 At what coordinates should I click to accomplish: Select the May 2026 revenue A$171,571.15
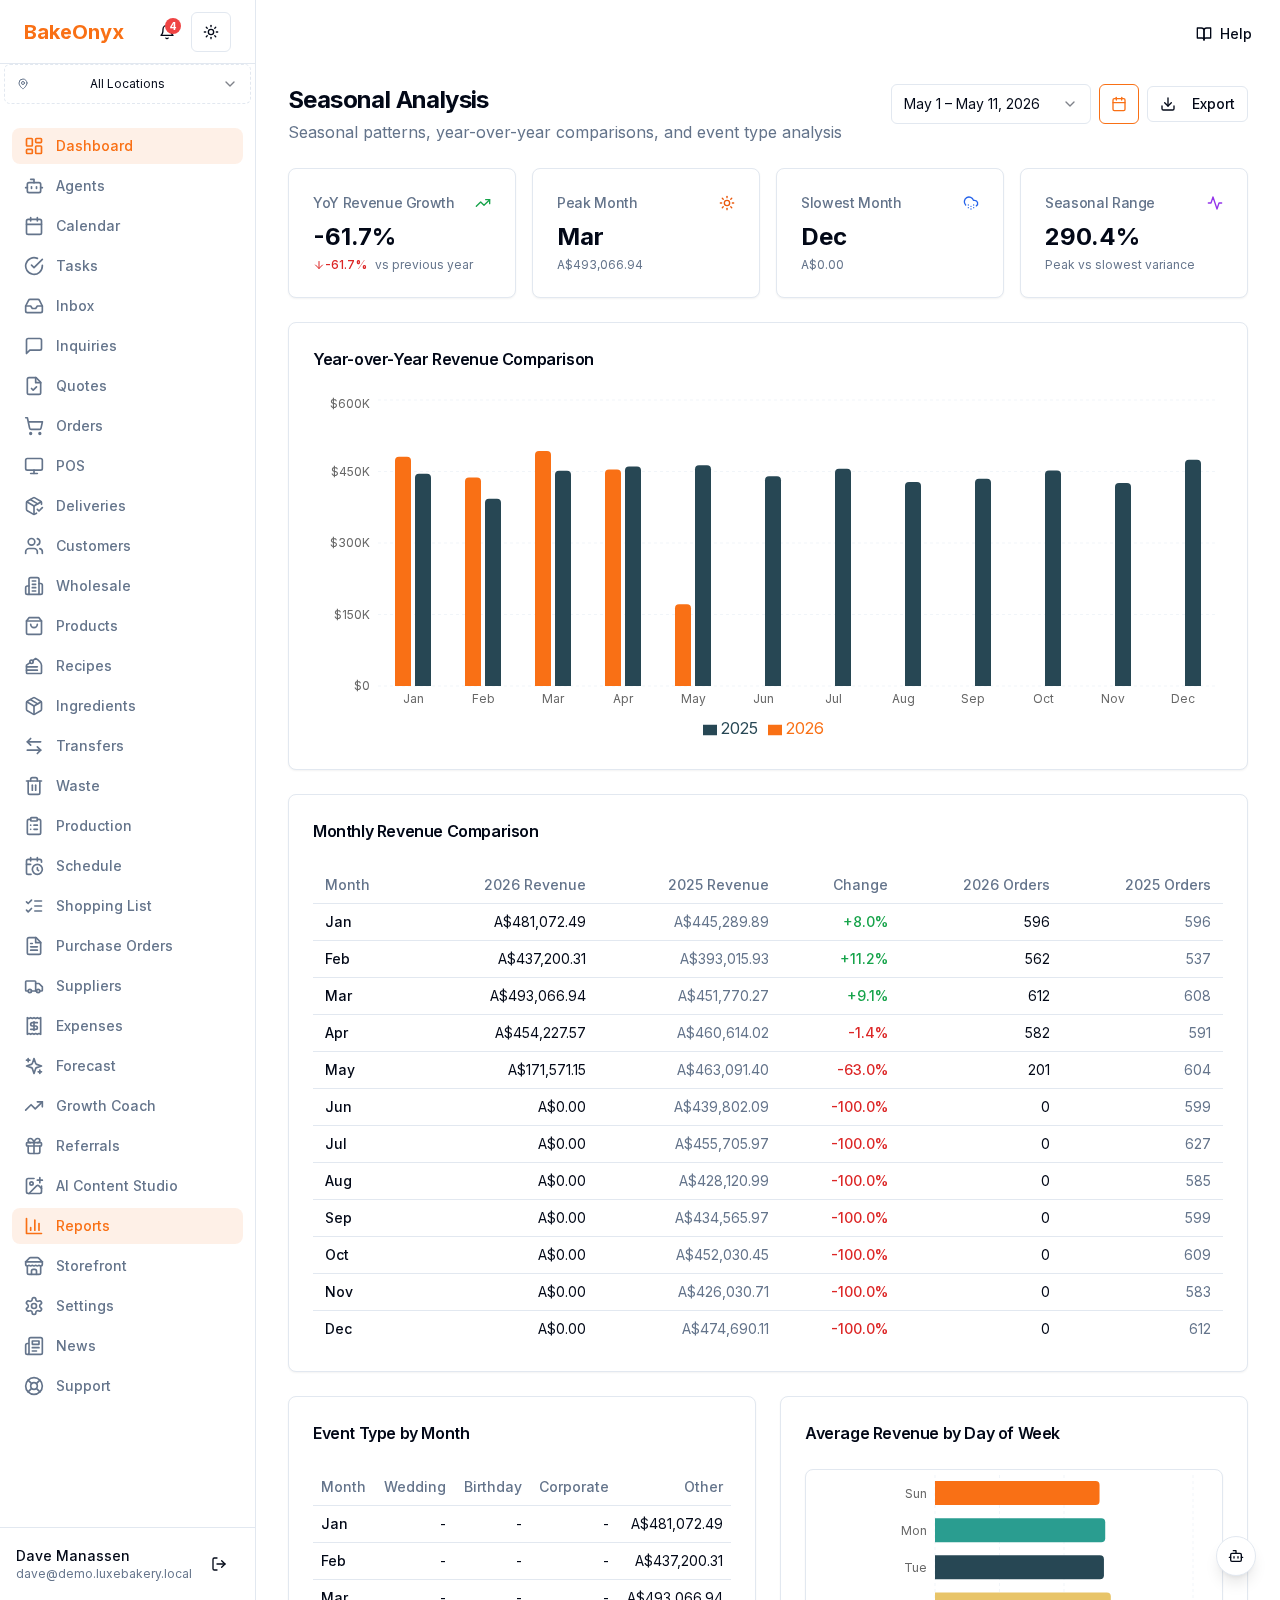(x=547, y=1070)
